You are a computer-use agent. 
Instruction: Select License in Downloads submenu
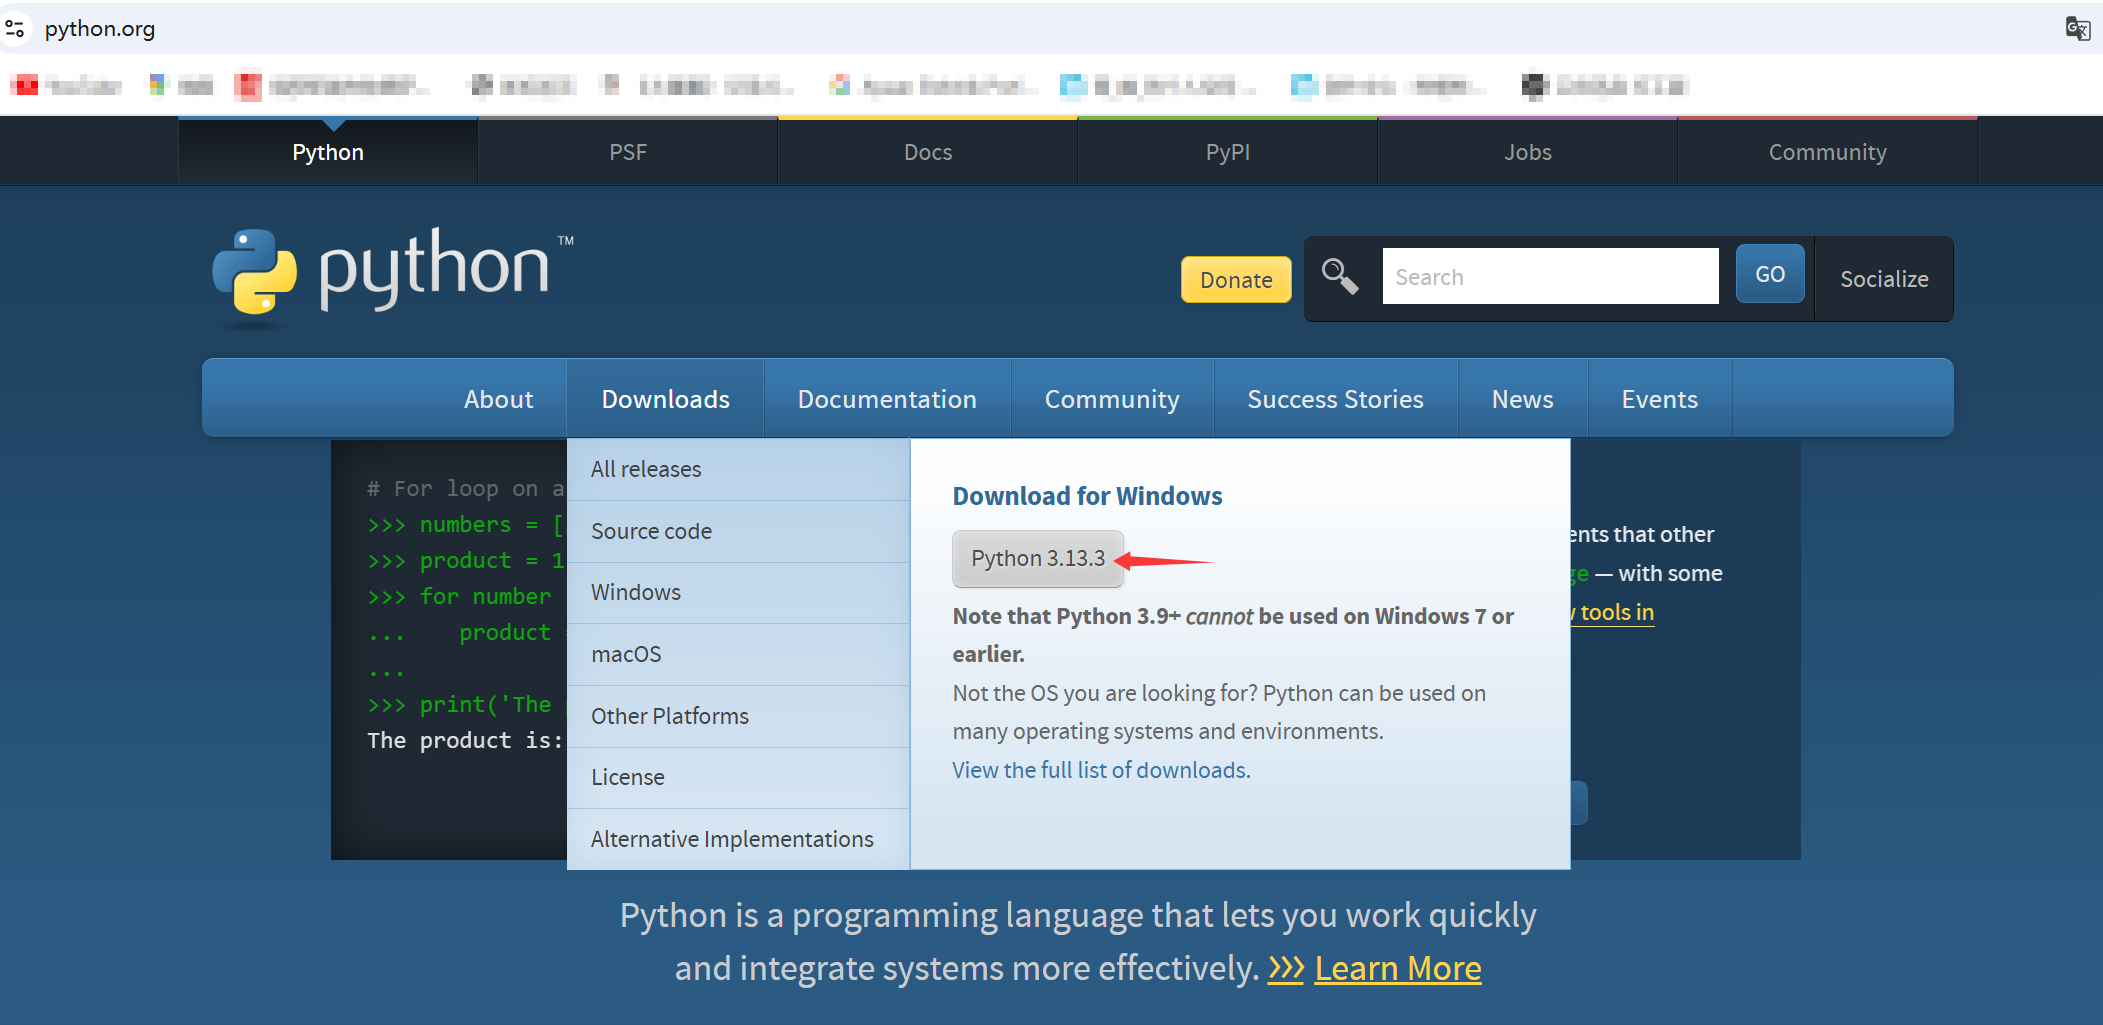point(738,777)
